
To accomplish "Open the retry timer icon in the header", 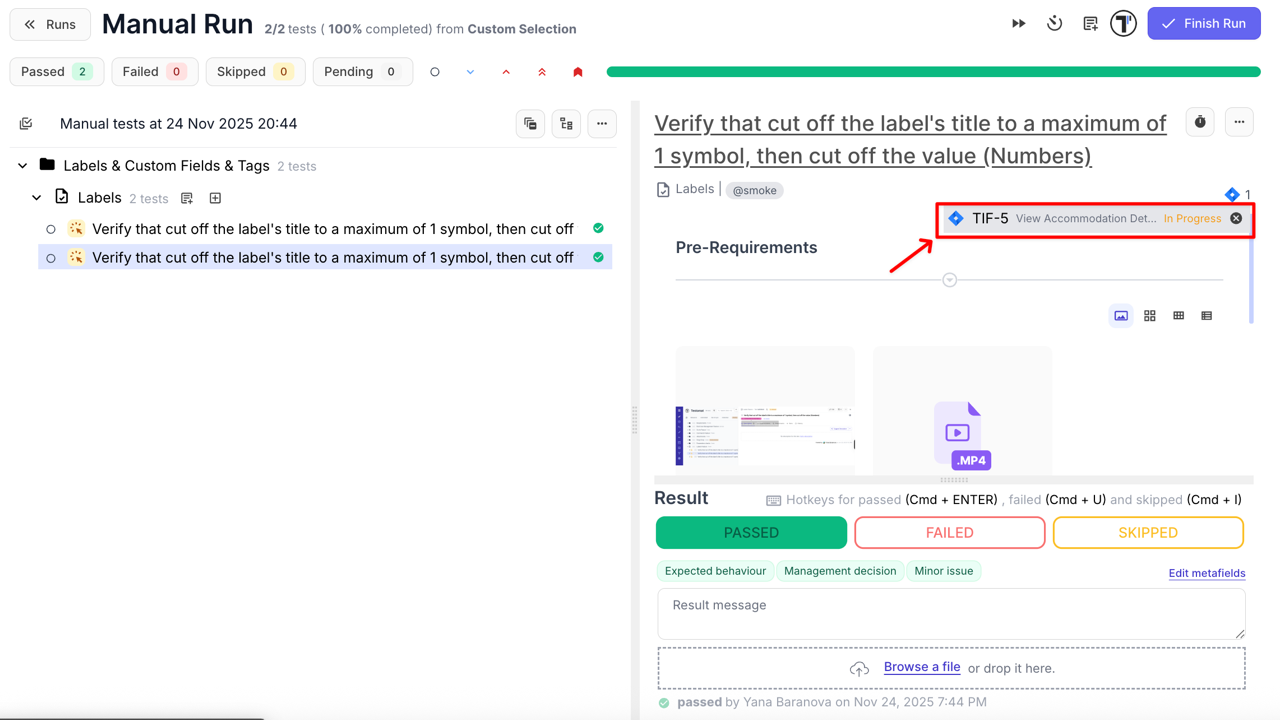I will click(x=1054, y=22).
